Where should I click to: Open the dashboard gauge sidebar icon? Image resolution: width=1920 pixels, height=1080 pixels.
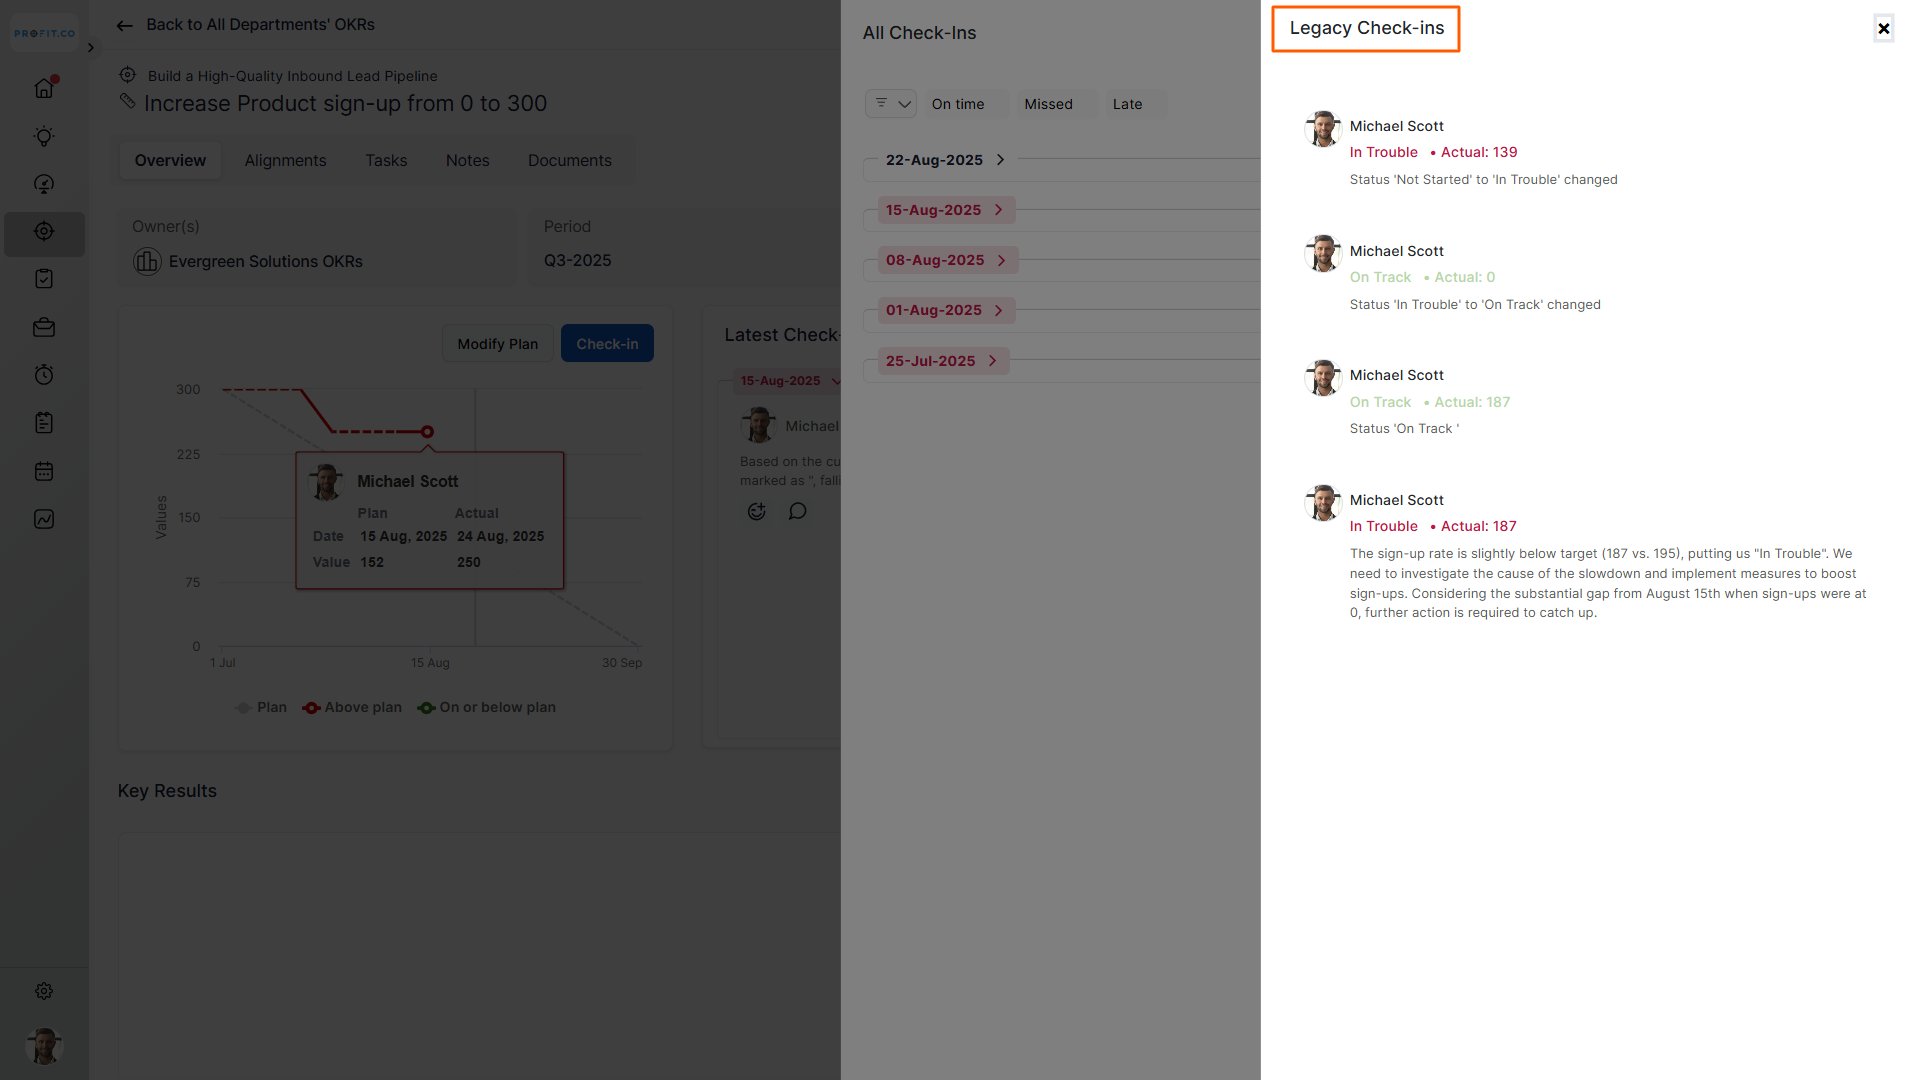(x=44, y=184)
